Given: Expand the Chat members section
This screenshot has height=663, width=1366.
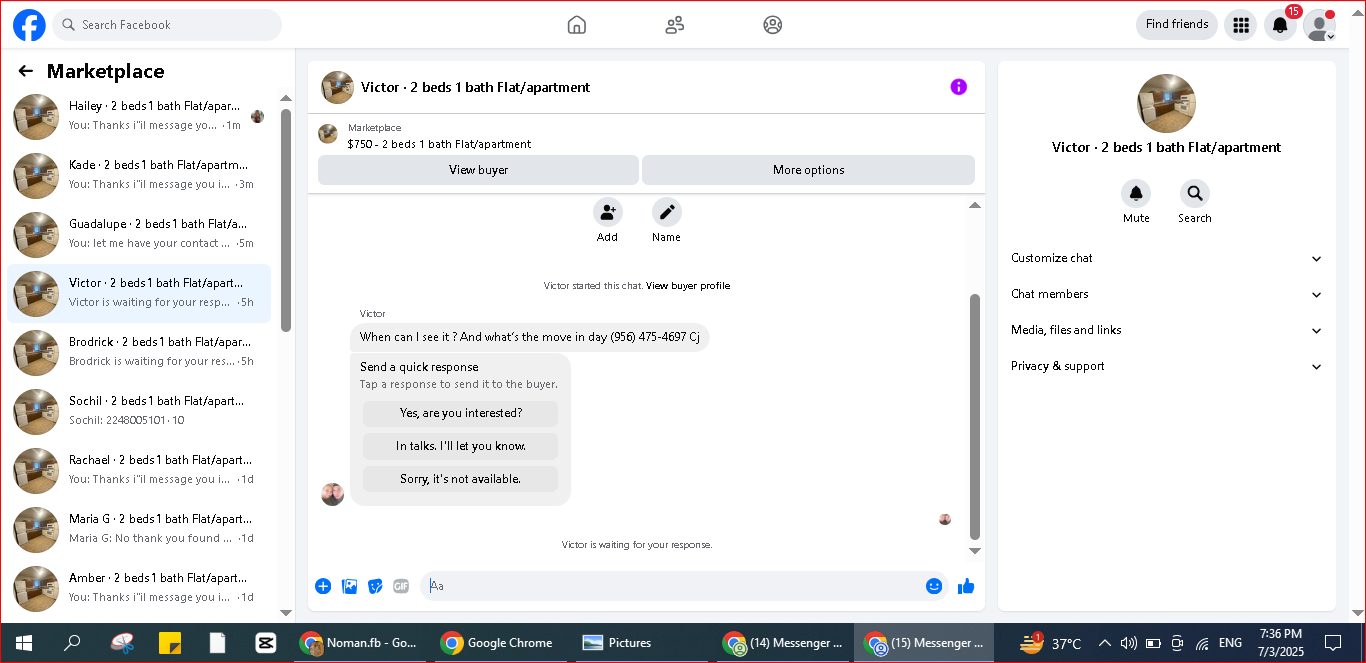Looking at the screenshot, I should tap(1166, 294).
